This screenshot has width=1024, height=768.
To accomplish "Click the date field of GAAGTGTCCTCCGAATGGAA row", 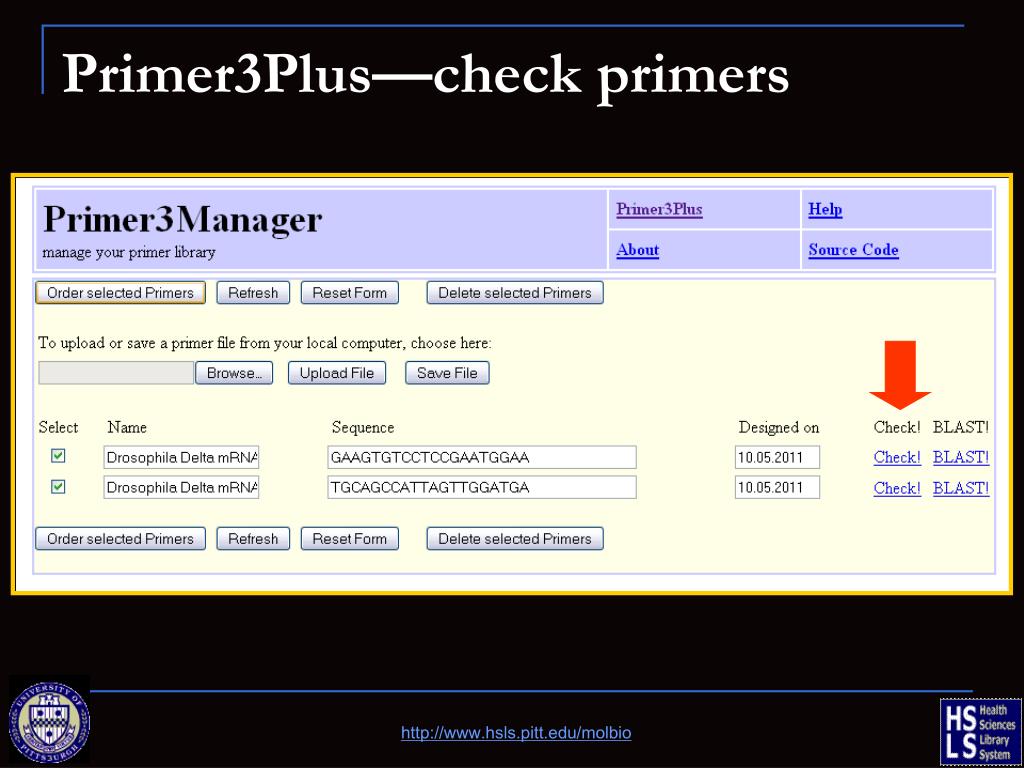I will (777, 457).
